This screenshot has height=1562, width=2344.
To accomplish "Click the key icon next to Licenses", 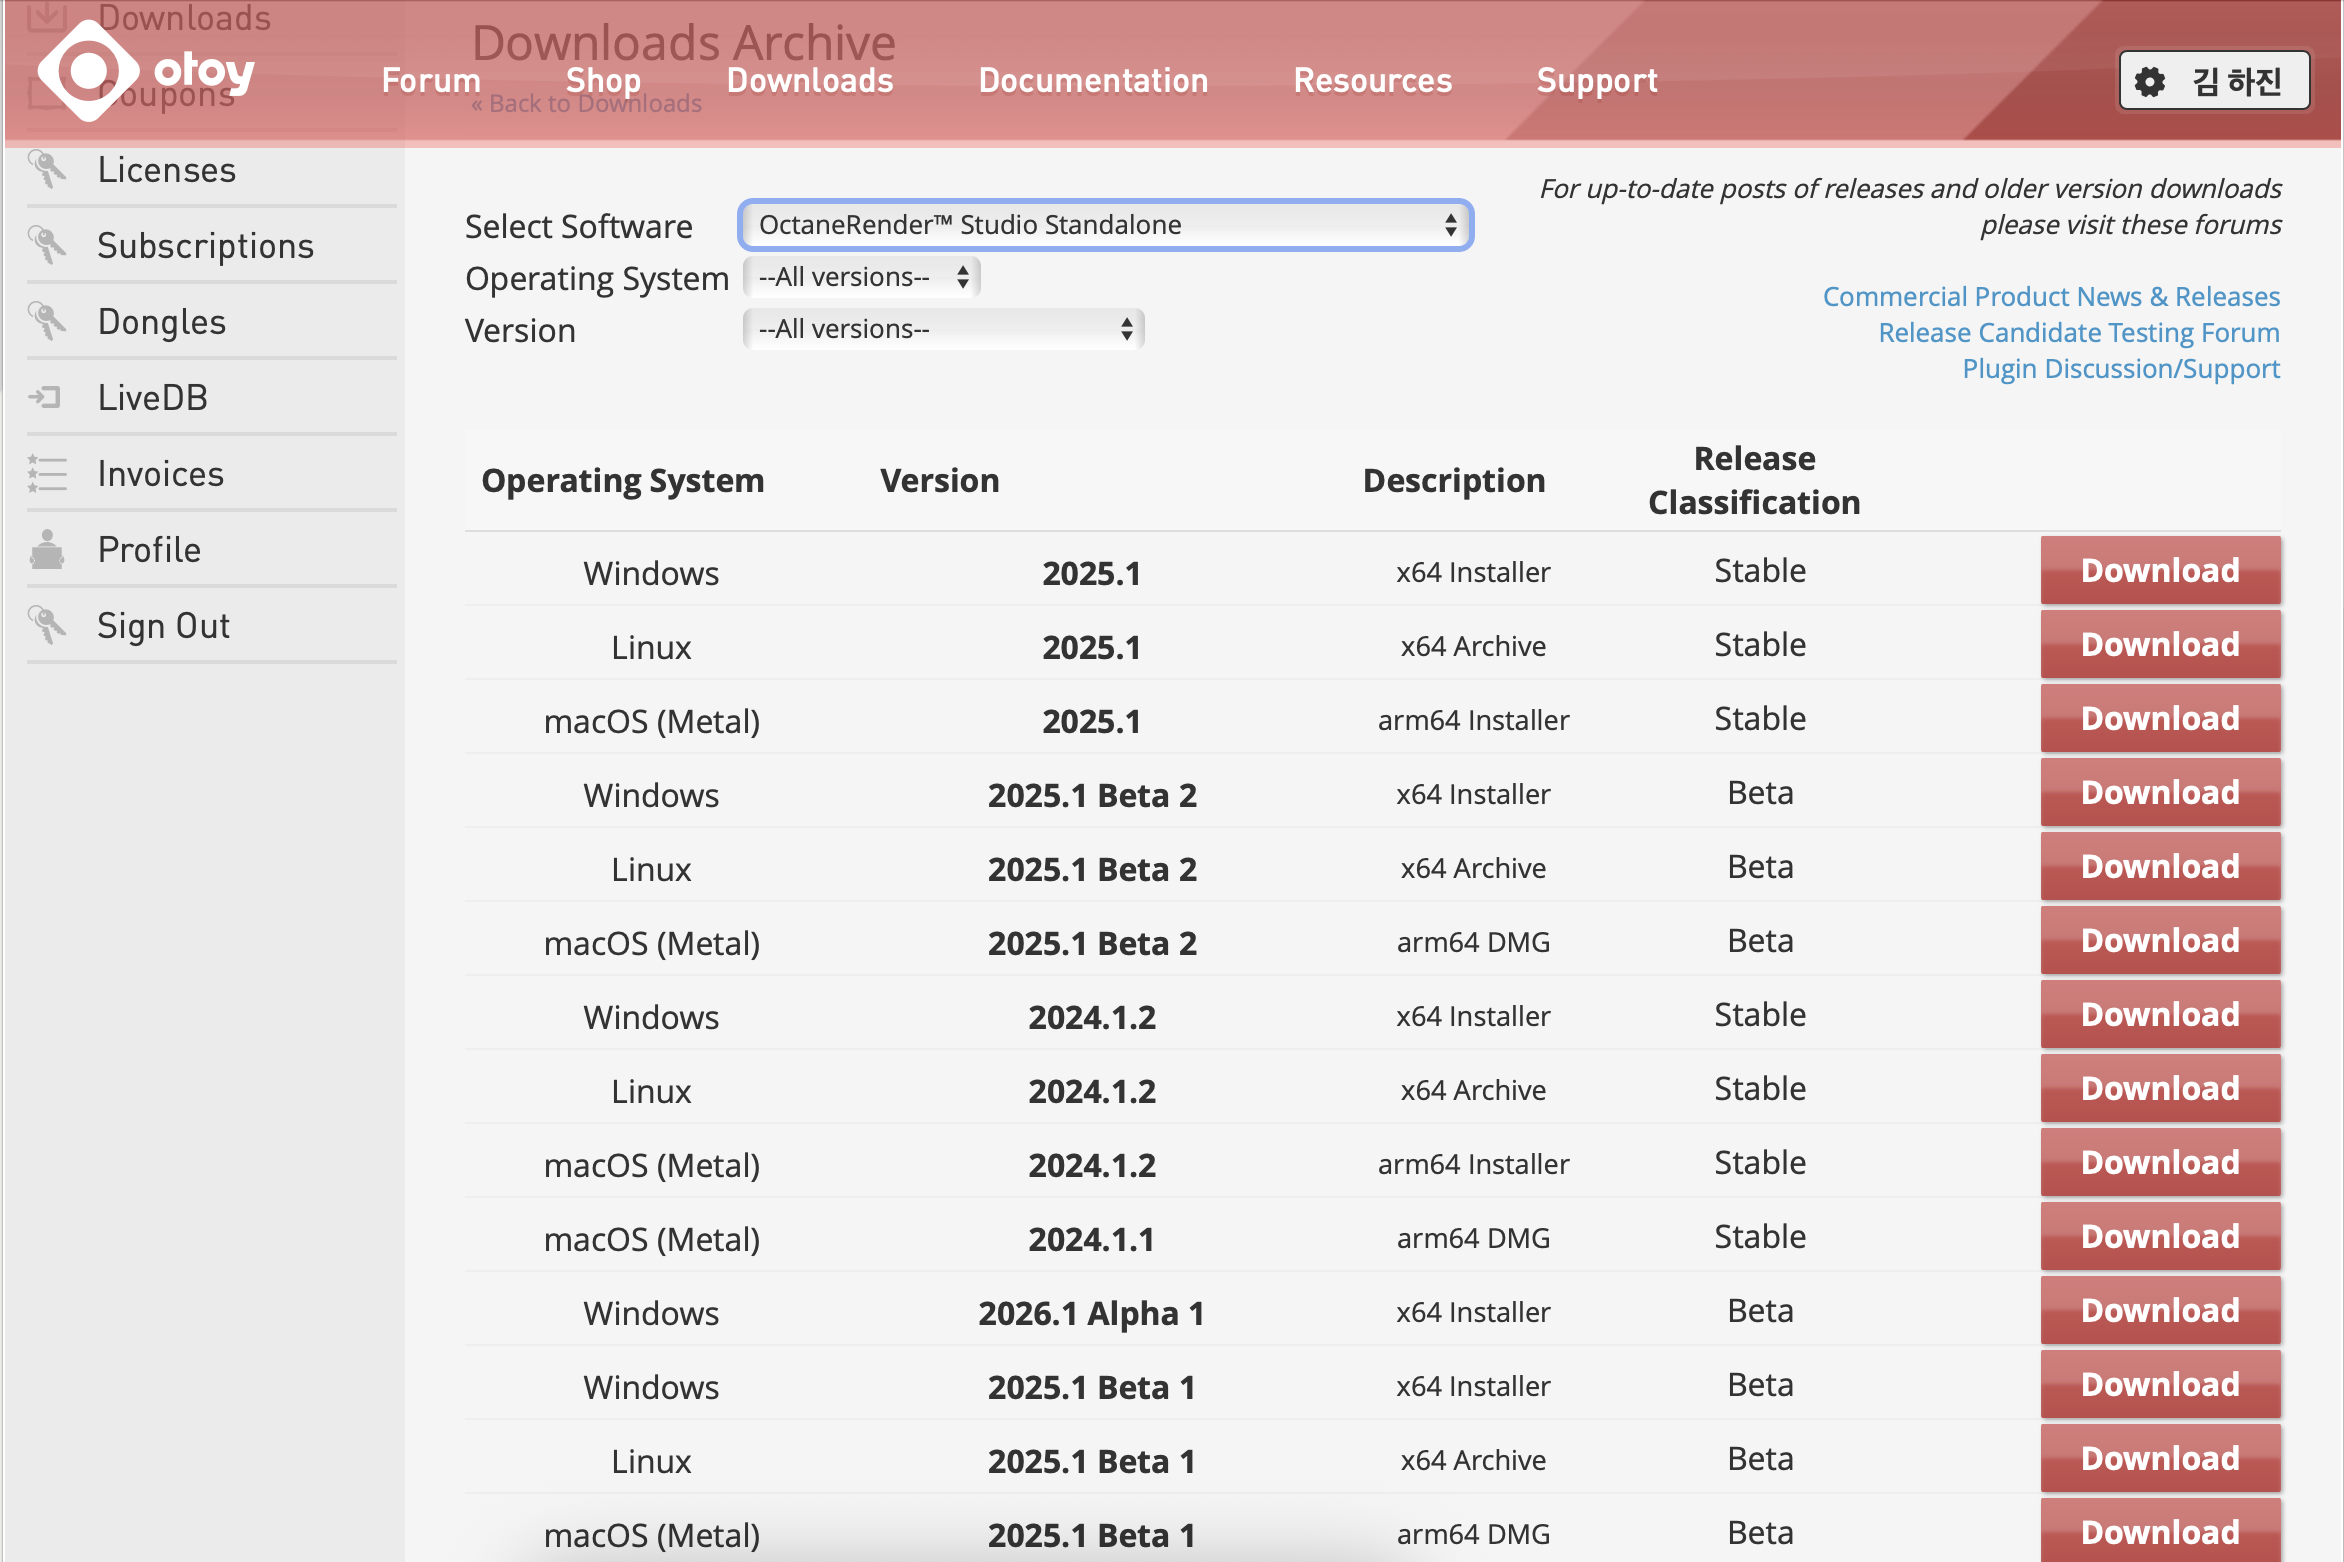I will coord(47,170).
